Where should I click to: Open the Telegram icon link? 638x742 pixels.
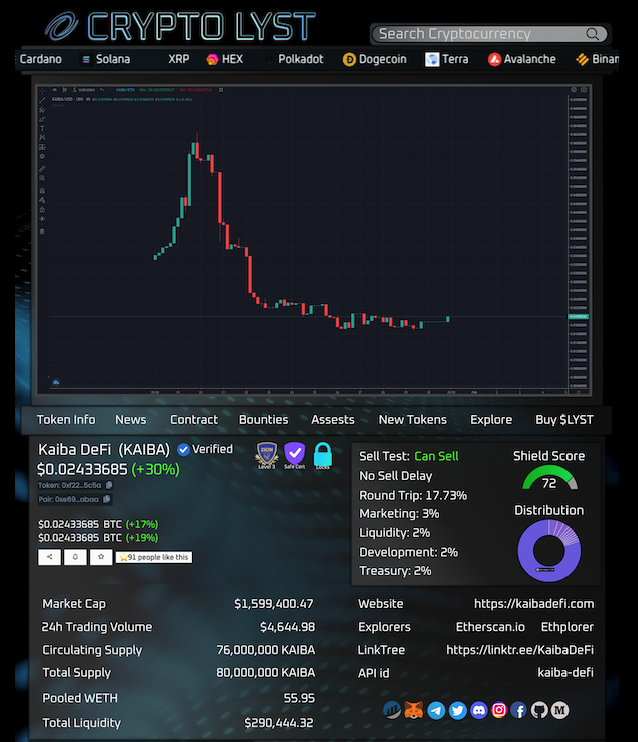(x=436, y=710)
